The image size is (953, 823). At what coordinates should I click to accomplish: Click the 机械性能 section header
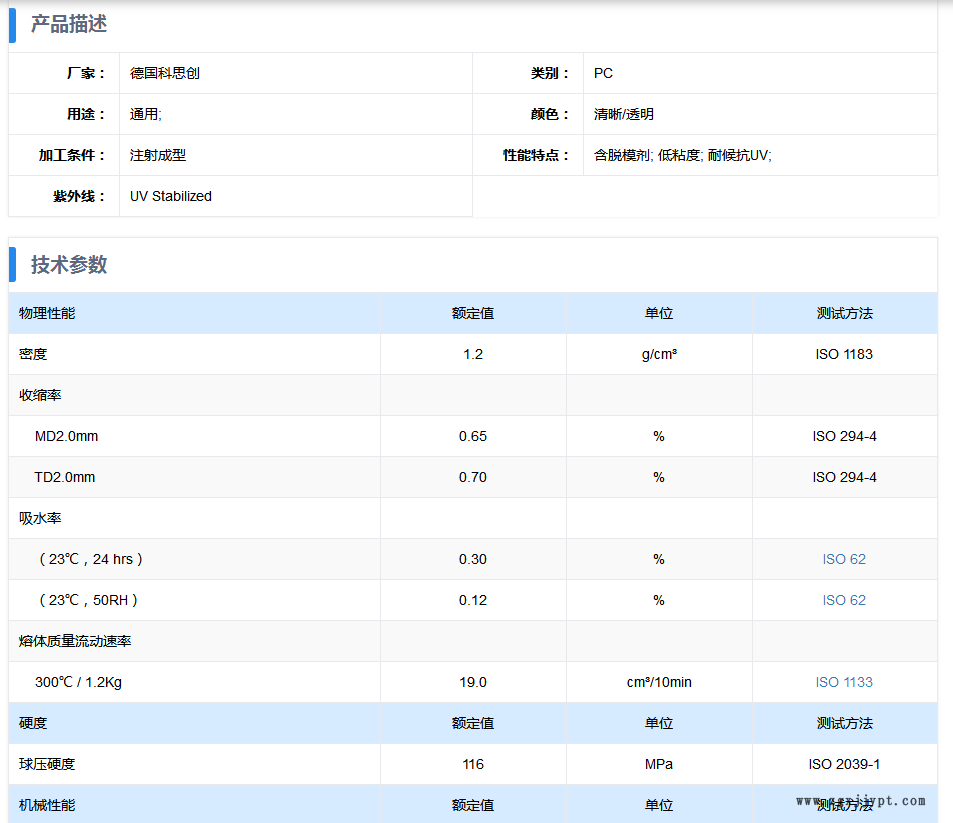coord(47,805)
